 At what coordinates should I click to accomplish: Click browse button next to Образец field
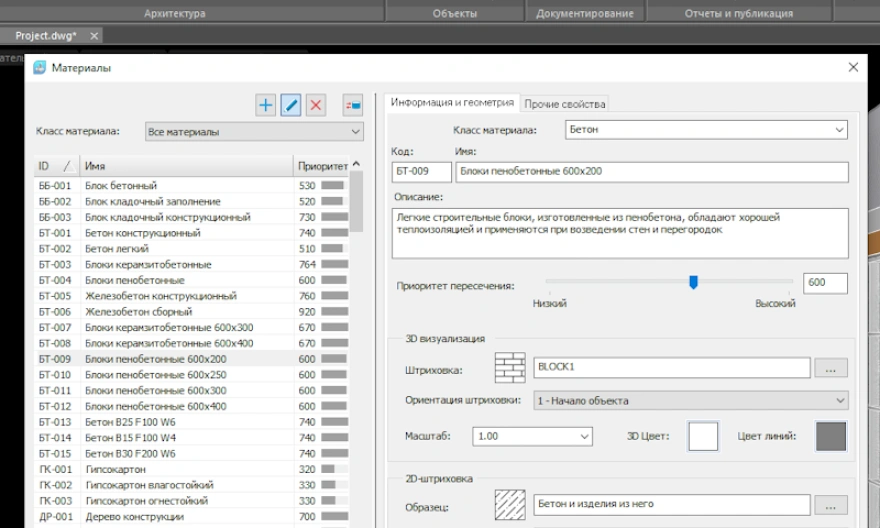tap(830, 506)
